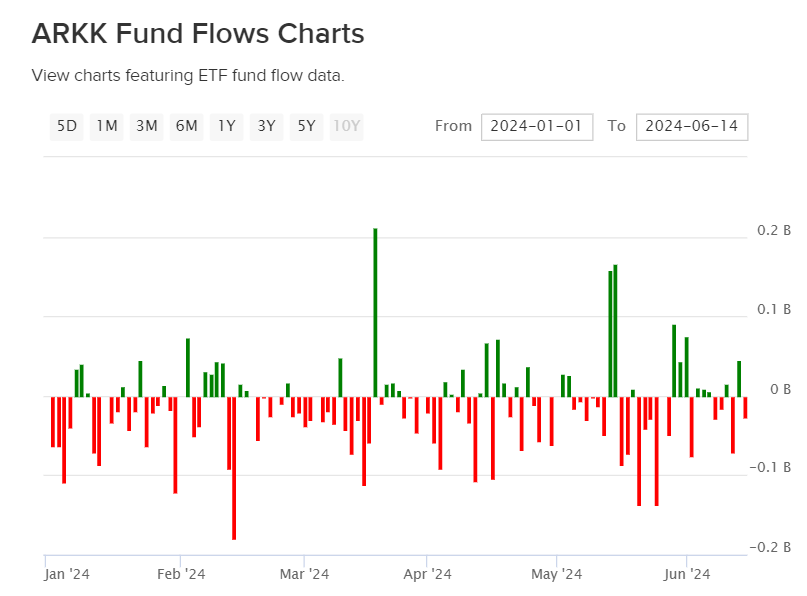Select the 1M time range button
The width and height of the screenshot is (807, 596).
pyautogui.click(x=106, y=126)
